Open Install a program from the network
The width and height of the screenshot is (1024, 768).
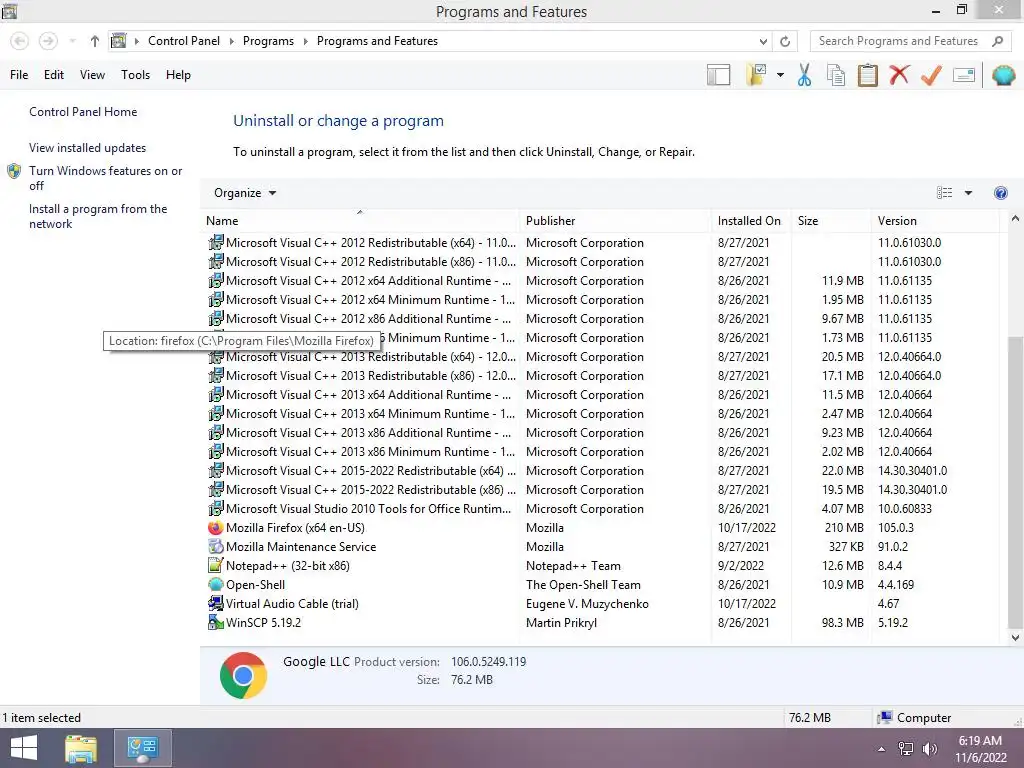(98, 216)
